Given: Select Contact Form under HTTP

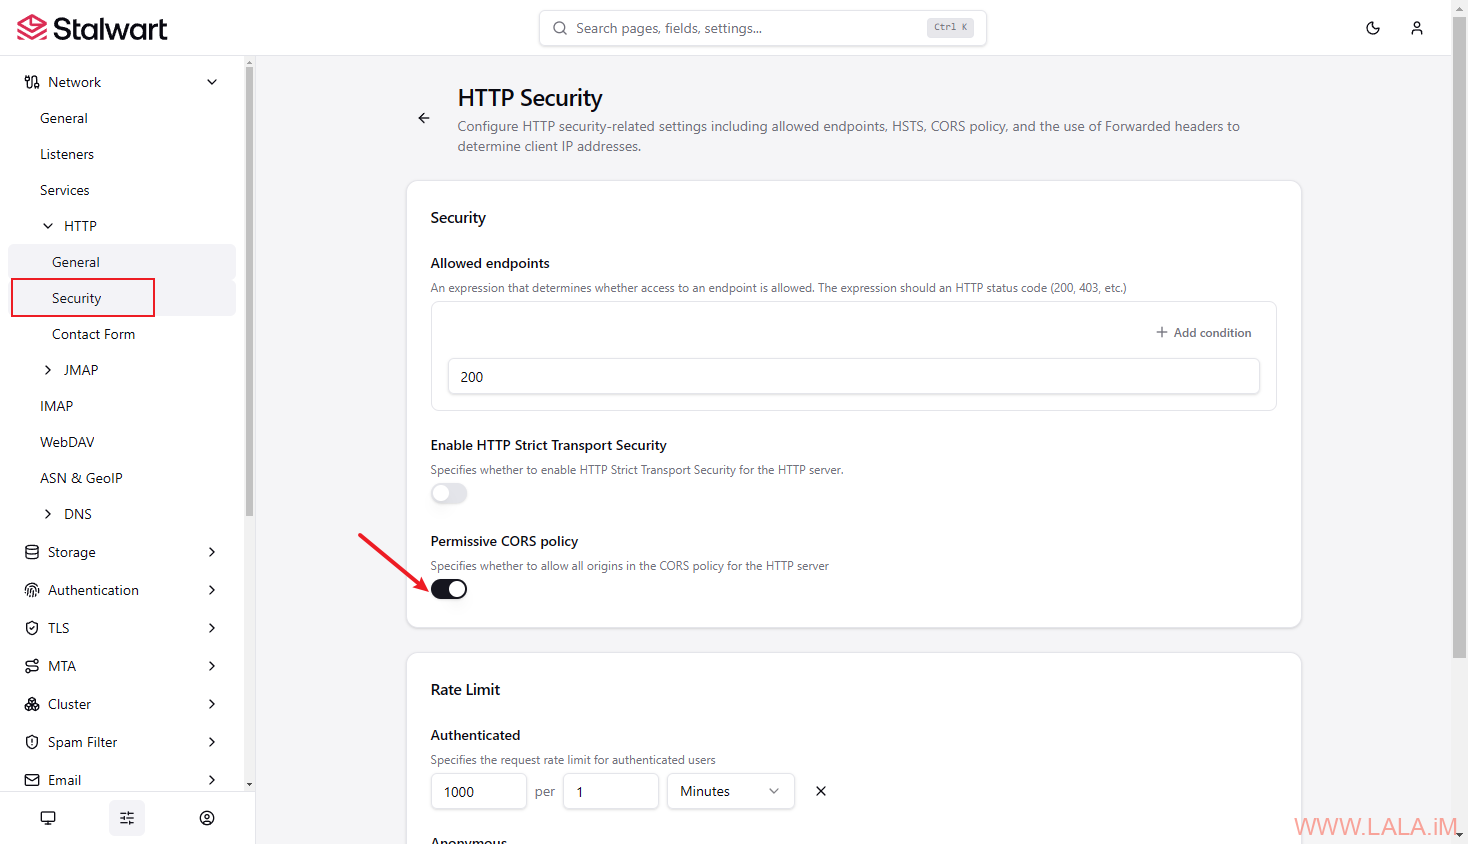Looking at the screenshot, I should (93, 334).
